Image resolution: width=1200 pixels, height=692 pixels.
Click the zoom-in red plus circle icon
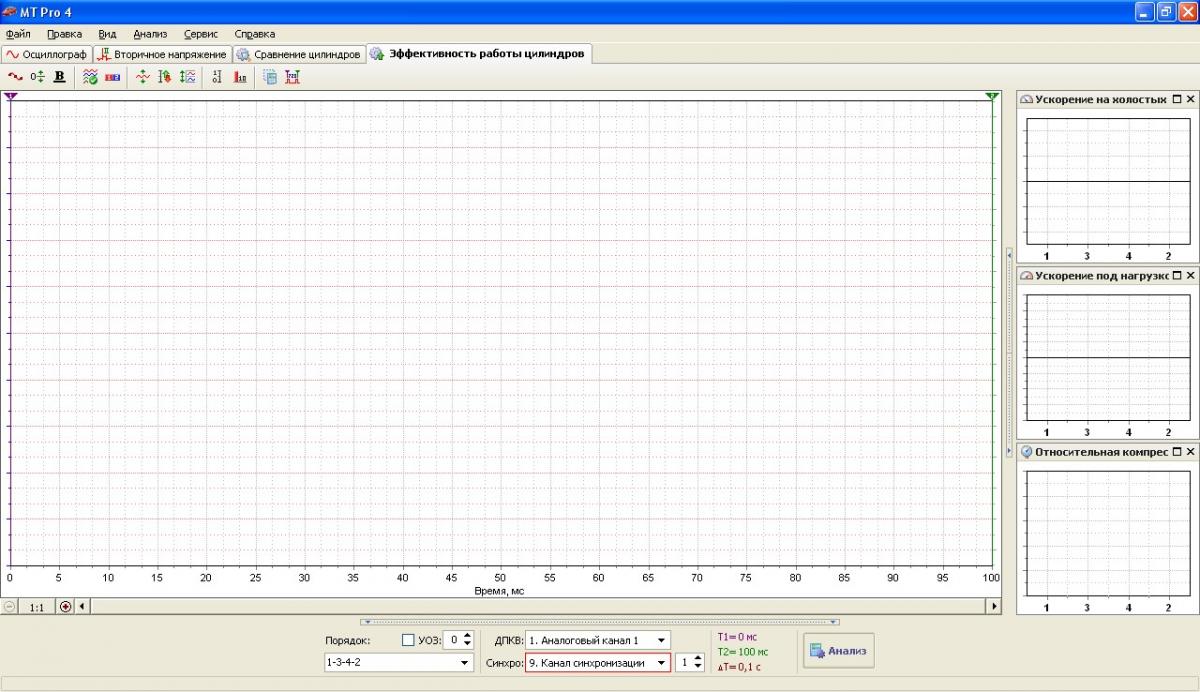click(x=66, y=606)
